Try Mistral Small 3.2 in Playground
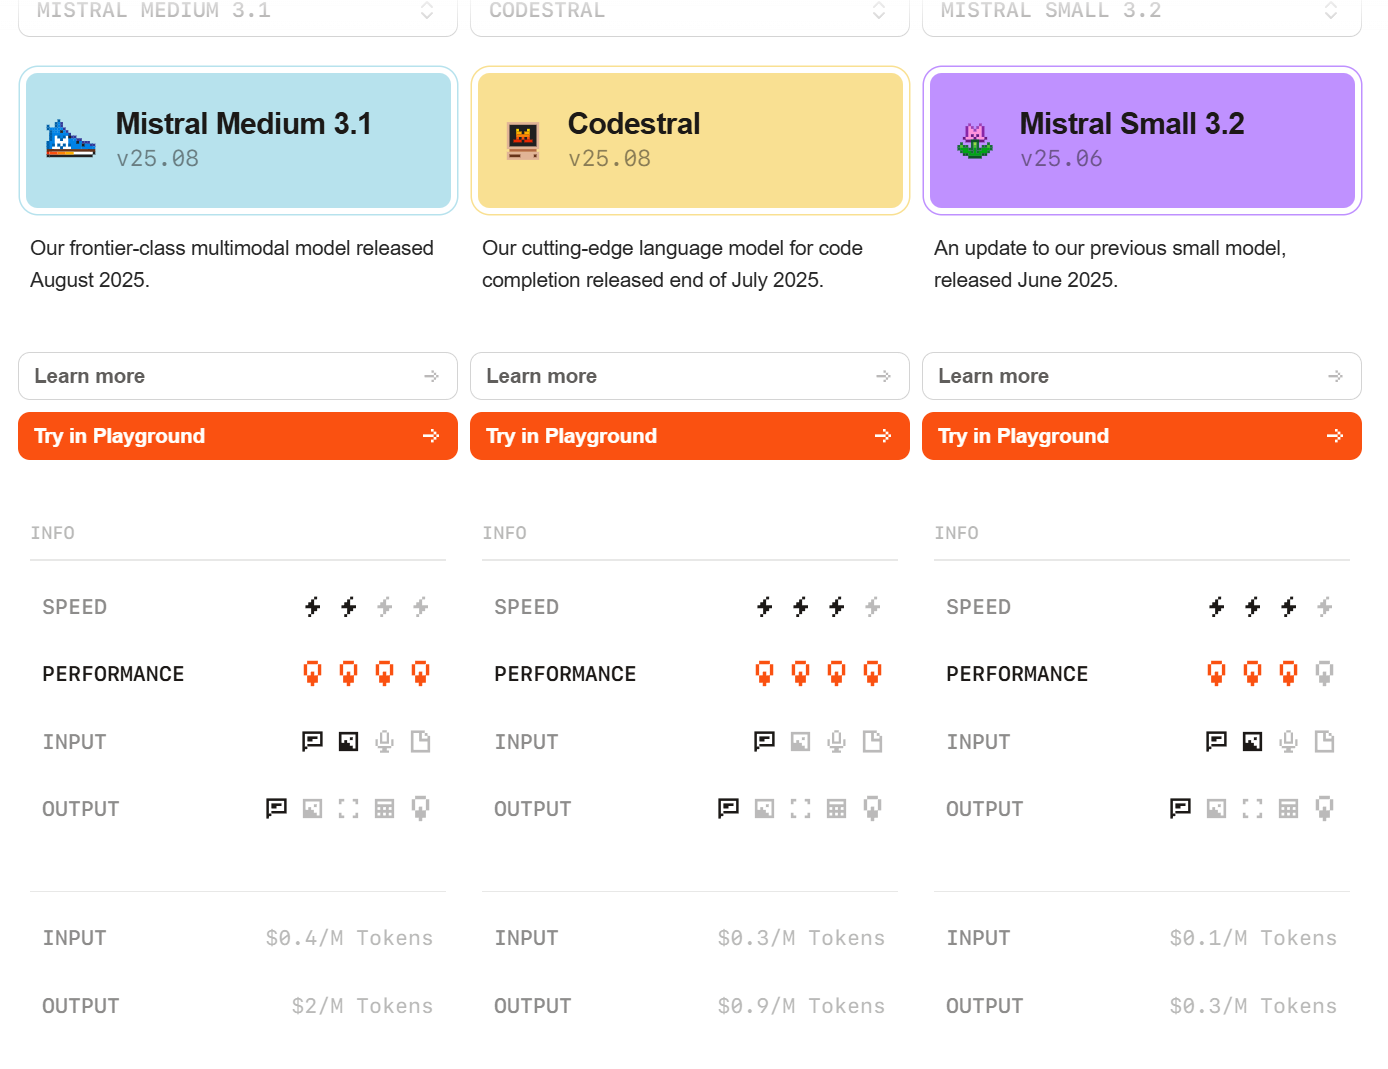Screen dimensions: 1388x1069 tap(1142, 436)
